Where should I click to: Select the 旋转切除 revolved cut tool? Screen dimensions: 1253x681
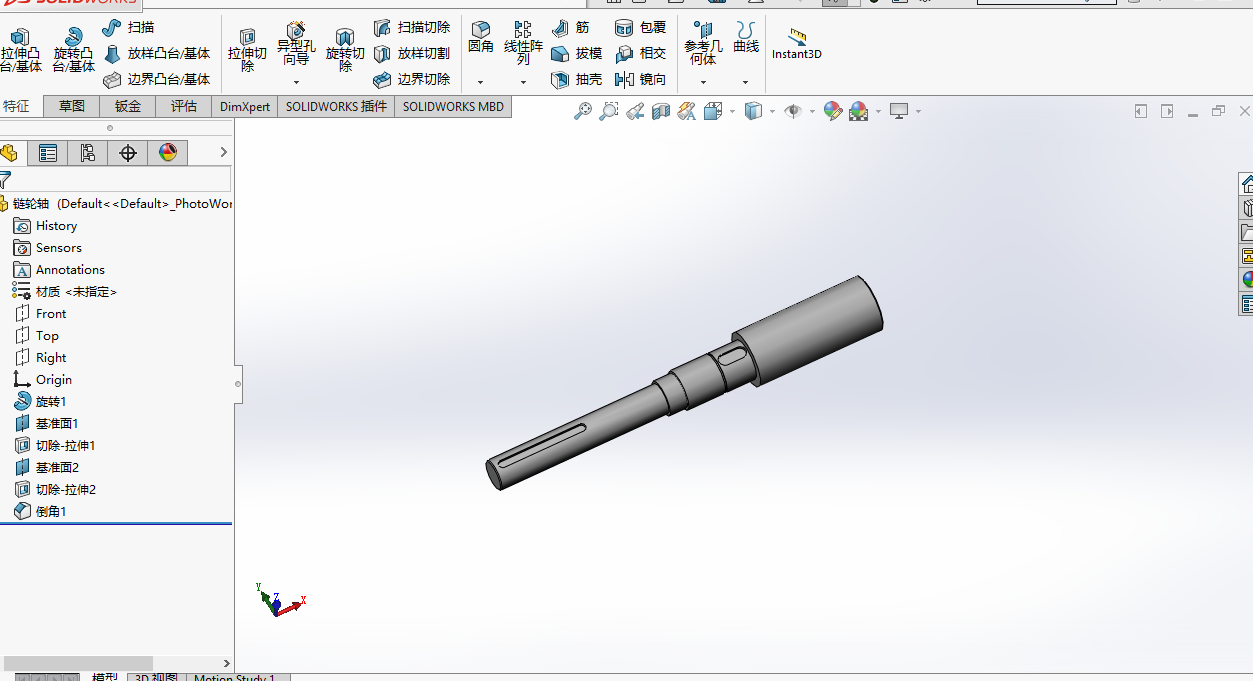[345, 50]
